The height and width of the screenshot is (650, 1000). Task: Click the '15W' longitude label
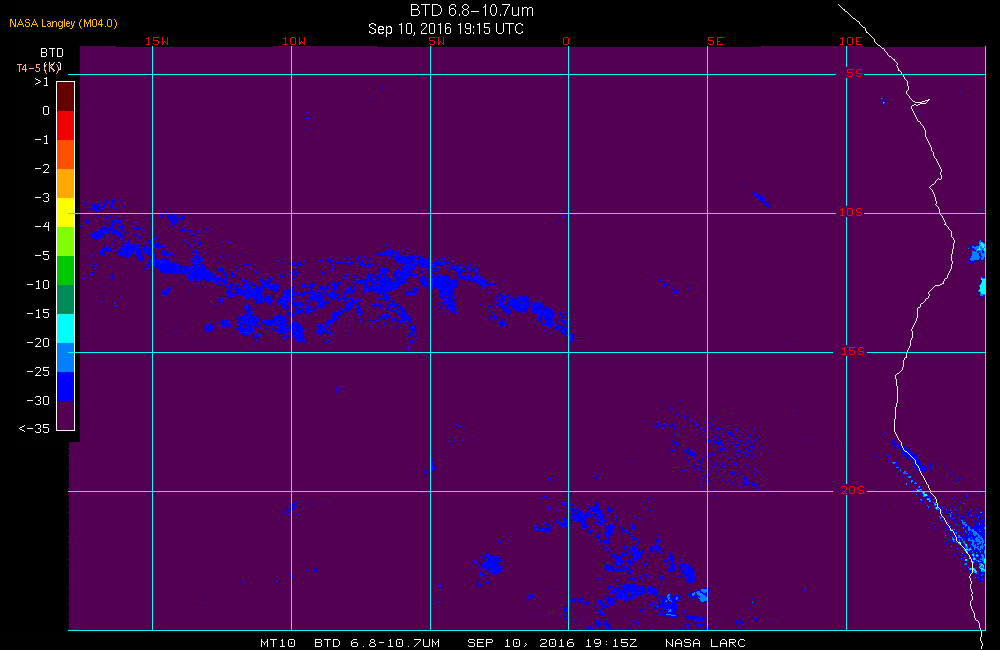click(157, 41)
